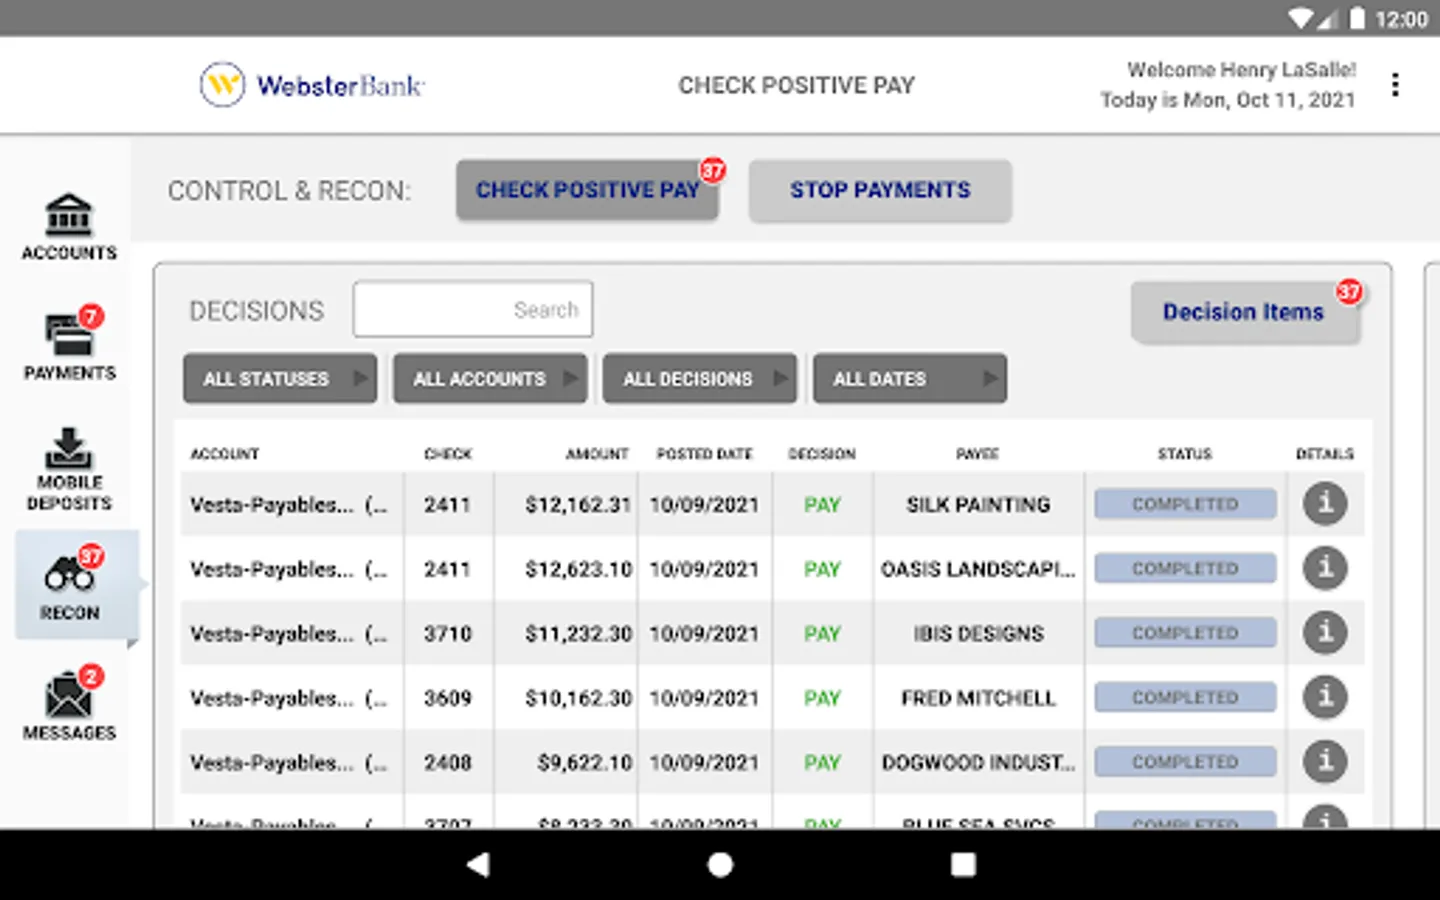This screenshot has height=900, width=1440.
Task: Click COMPLETED status for IBIS DESIGNS
Action: [1185, 633]
